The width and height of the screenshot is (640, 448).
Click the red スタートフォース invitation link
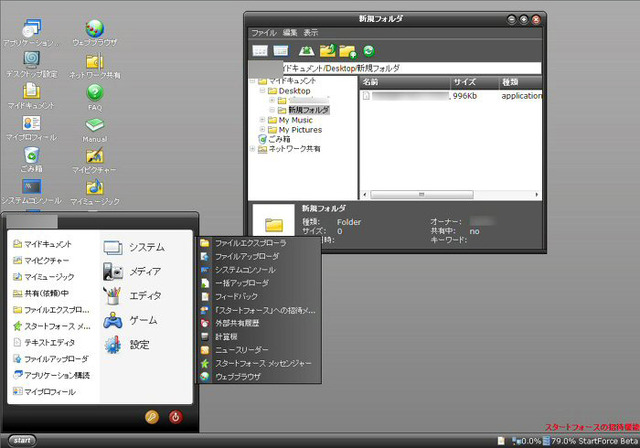(x=592, y=427)
